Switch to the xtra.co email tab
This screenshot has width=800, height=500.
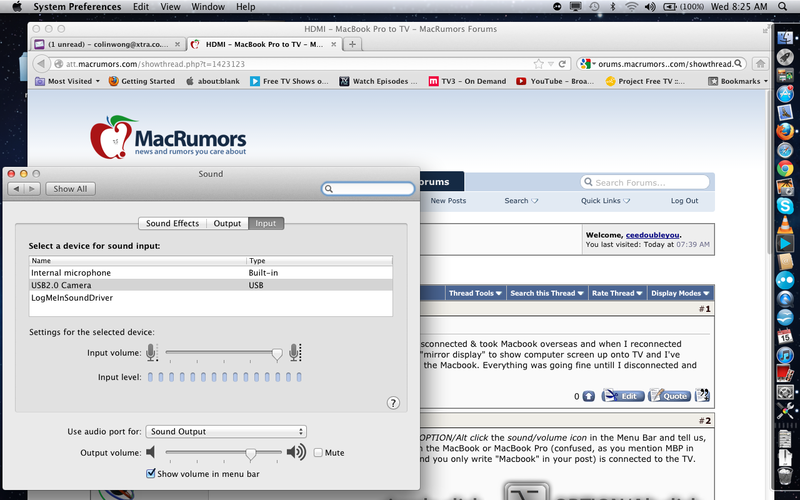pos(108,44)
